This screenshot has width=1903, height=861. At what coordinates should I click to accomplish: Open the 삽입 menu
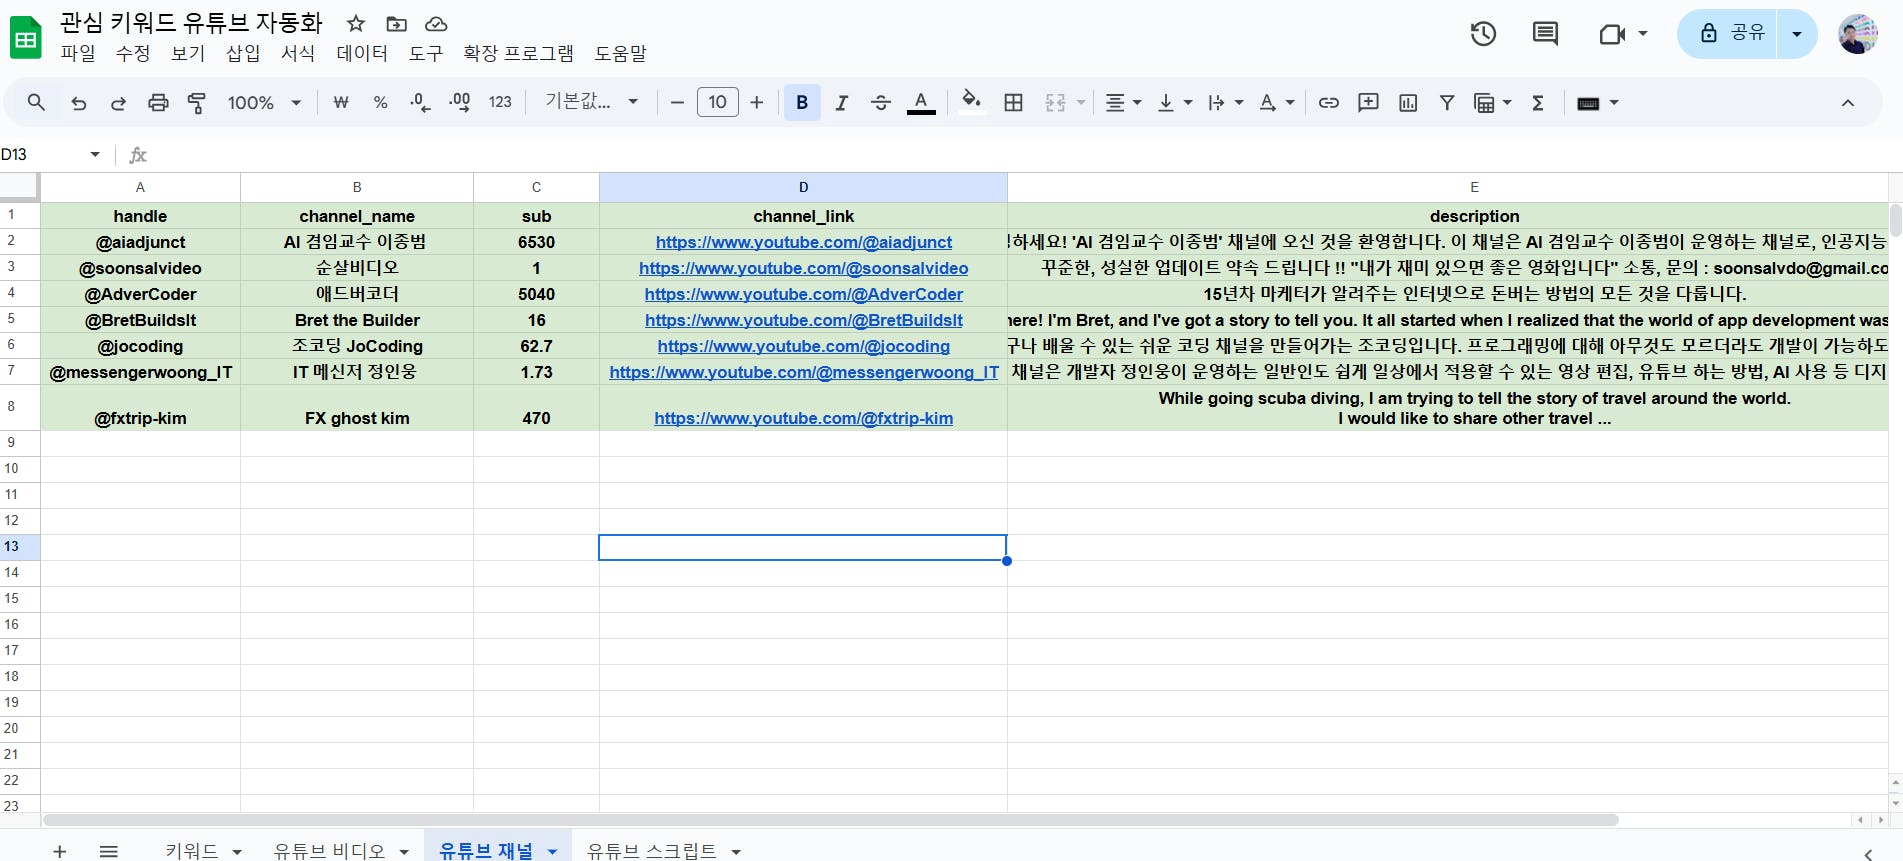pyautogui.click(x=243, y=54)
